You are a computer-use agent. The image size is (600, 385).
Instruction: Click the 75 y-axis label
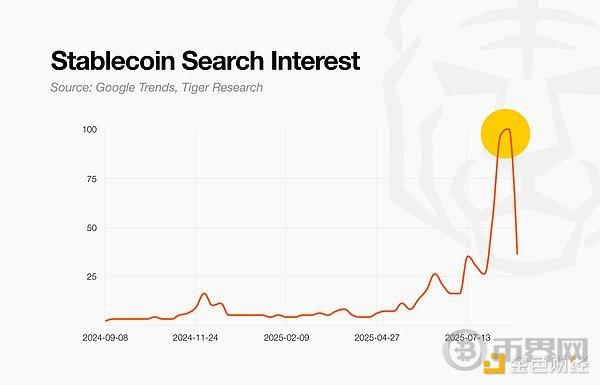pyautogui.click(x=91, y=179)
